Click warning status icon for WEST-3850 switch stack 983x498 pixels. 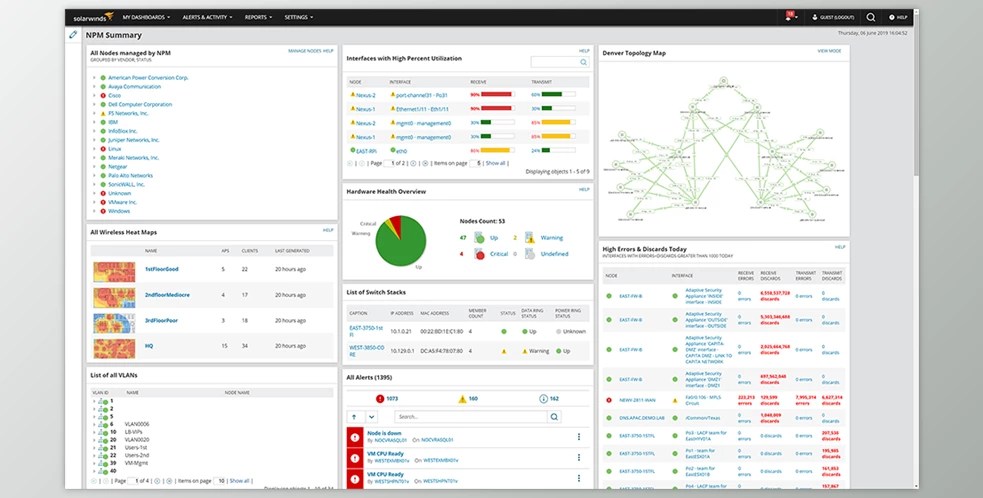[503, 351]
